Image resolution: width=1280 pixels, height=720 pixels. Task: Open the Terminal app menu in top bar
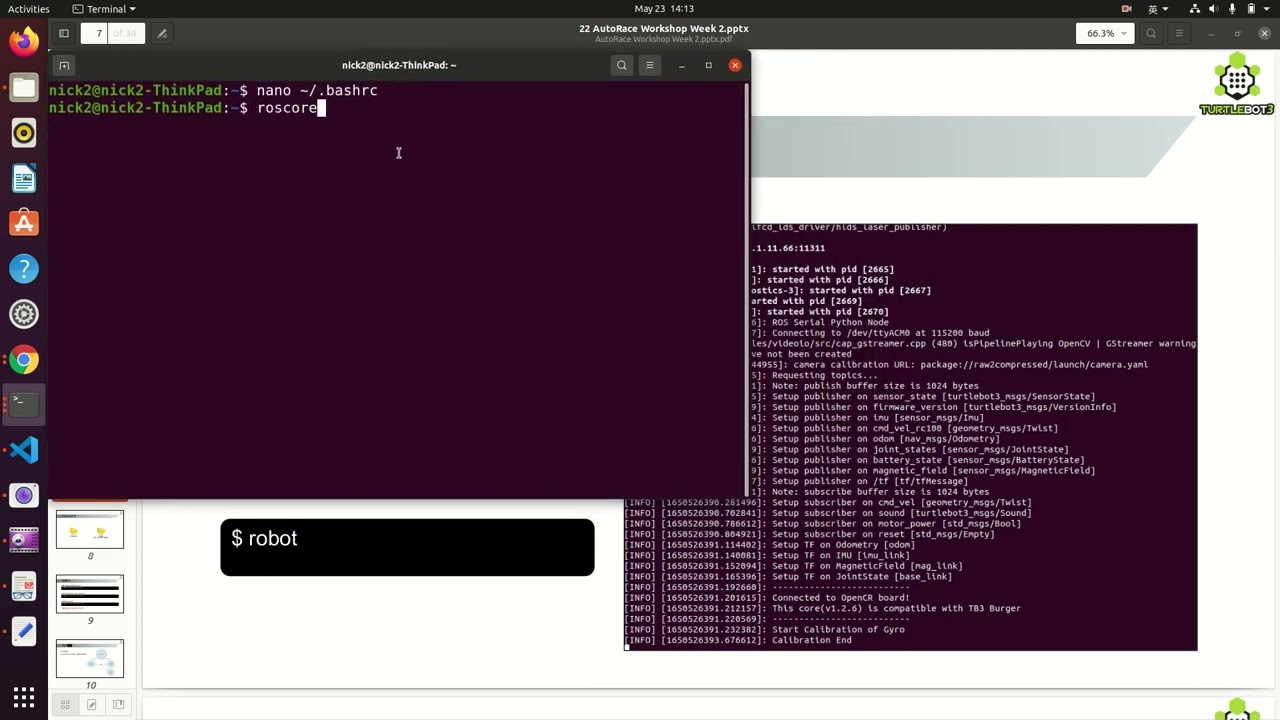click(x=104, y=9)
